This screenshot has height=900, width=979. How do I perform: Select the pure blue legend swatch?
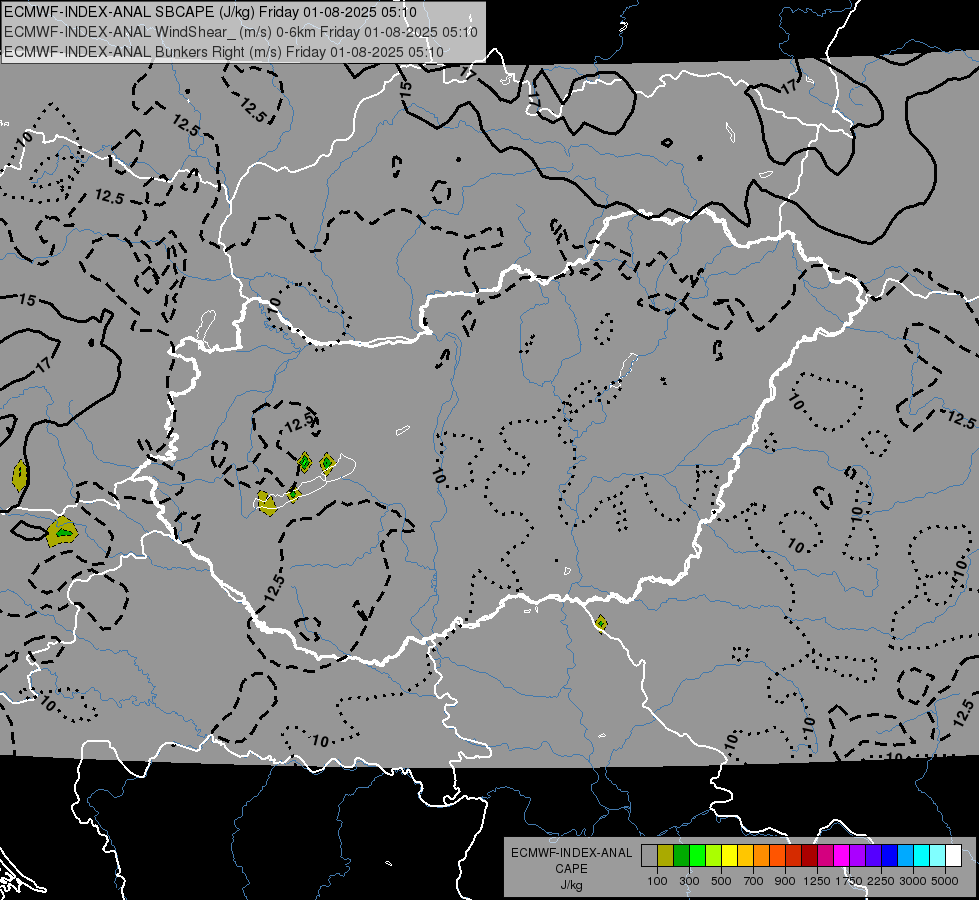890,856
